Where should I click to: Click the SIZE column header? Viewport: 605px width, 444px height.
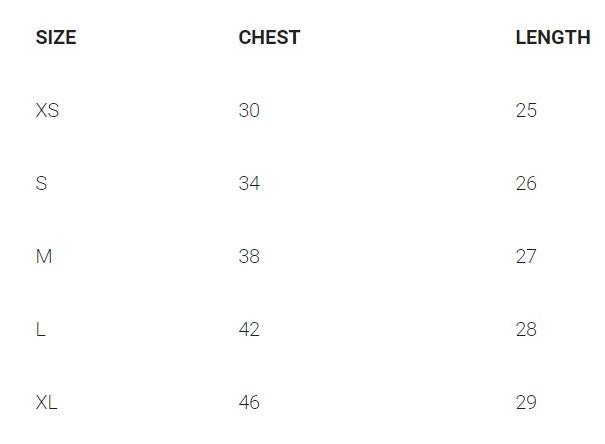click(x=56, y=38)
